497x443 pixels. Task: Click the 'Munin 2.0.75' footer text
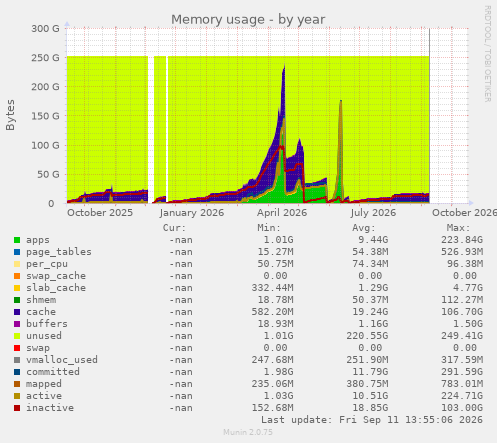point(248,432)
